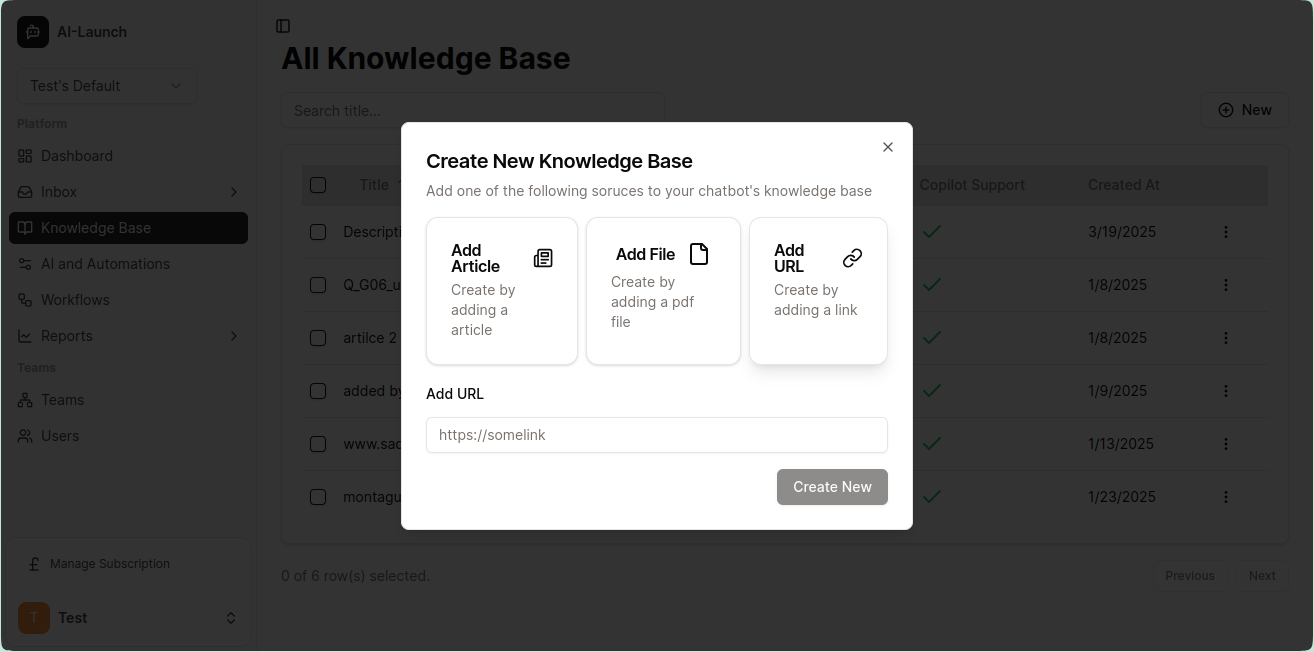Viewport: 1314px width, 652px height.
Task: Open the Dashboard page
Action: (x=128, y=156)
